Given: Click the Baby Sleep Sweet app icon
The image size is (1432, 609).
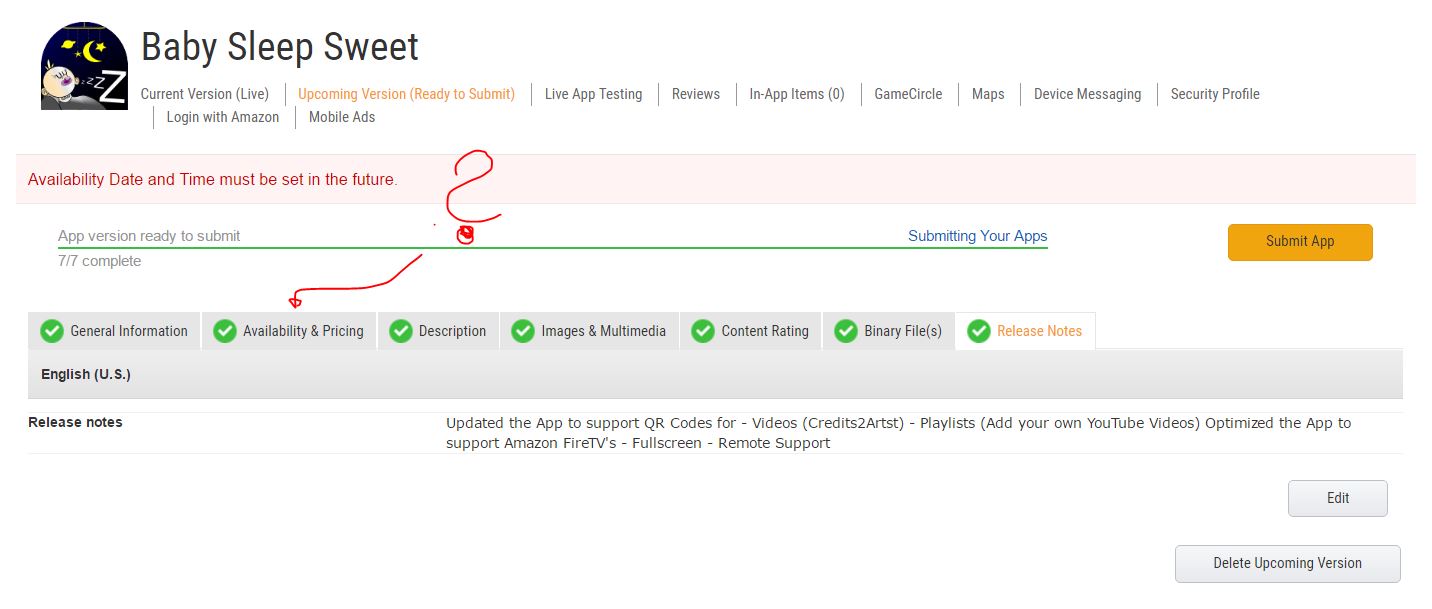Looking at the screenshot, I should [x=84, y=66].
